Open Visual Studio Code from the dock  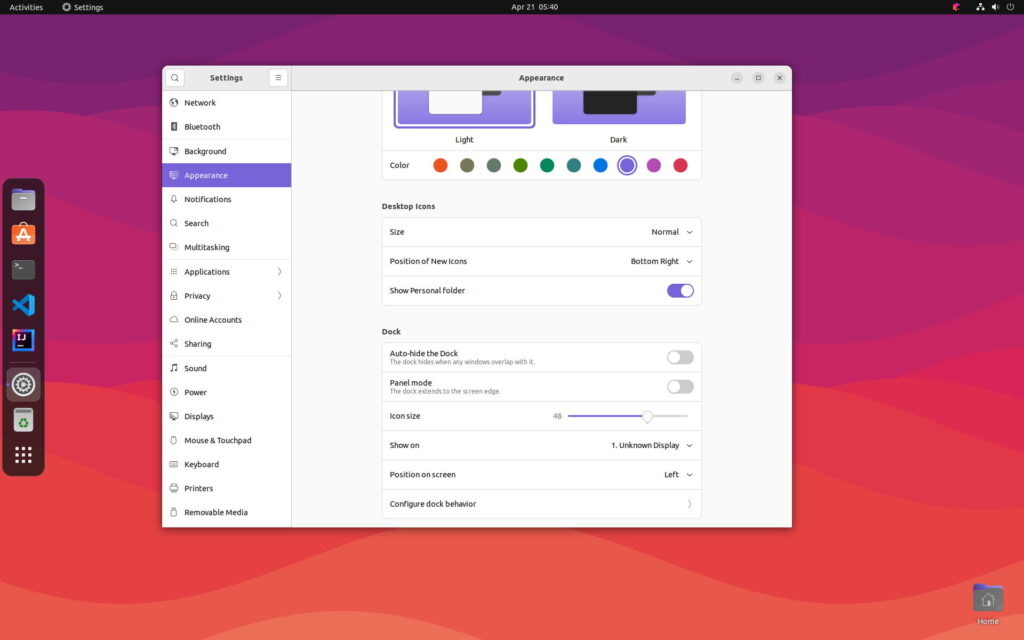[x=23, y=305]
